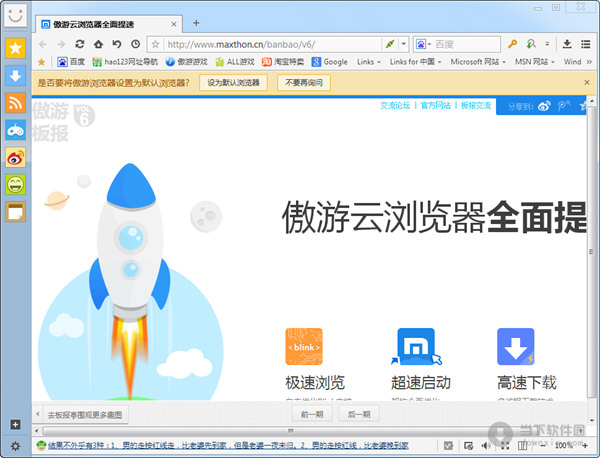Go forward to next page
The image size is (600, 458).
point(61,44)
